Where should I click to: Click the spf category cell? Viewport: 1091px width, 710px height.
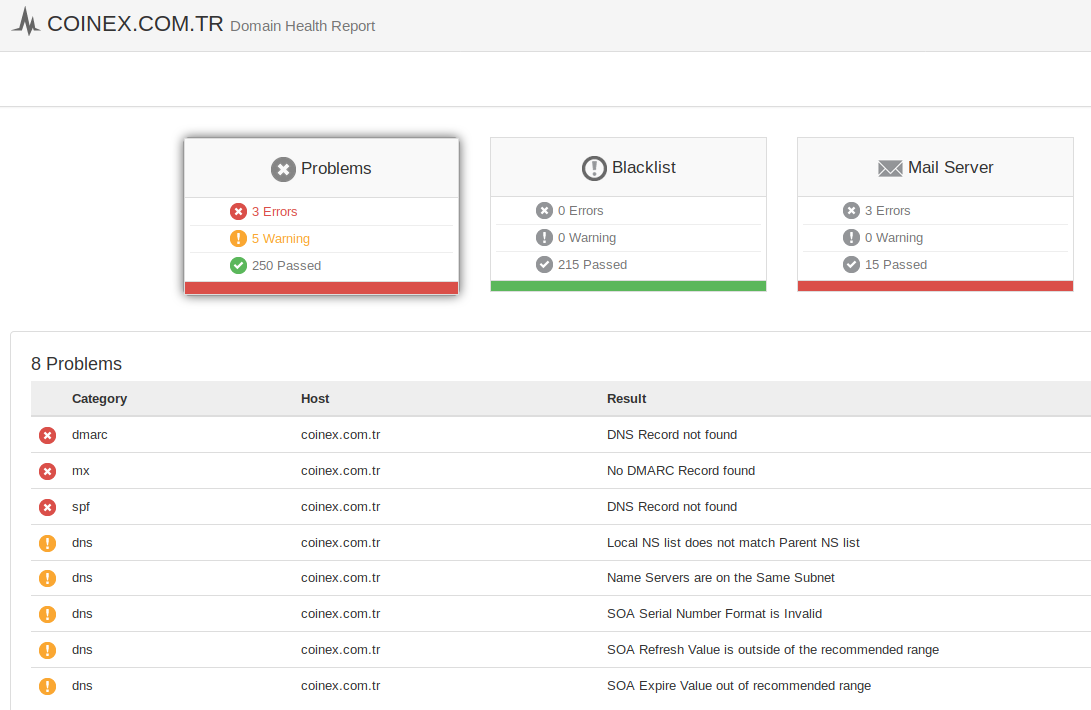[x=81, y=507]
